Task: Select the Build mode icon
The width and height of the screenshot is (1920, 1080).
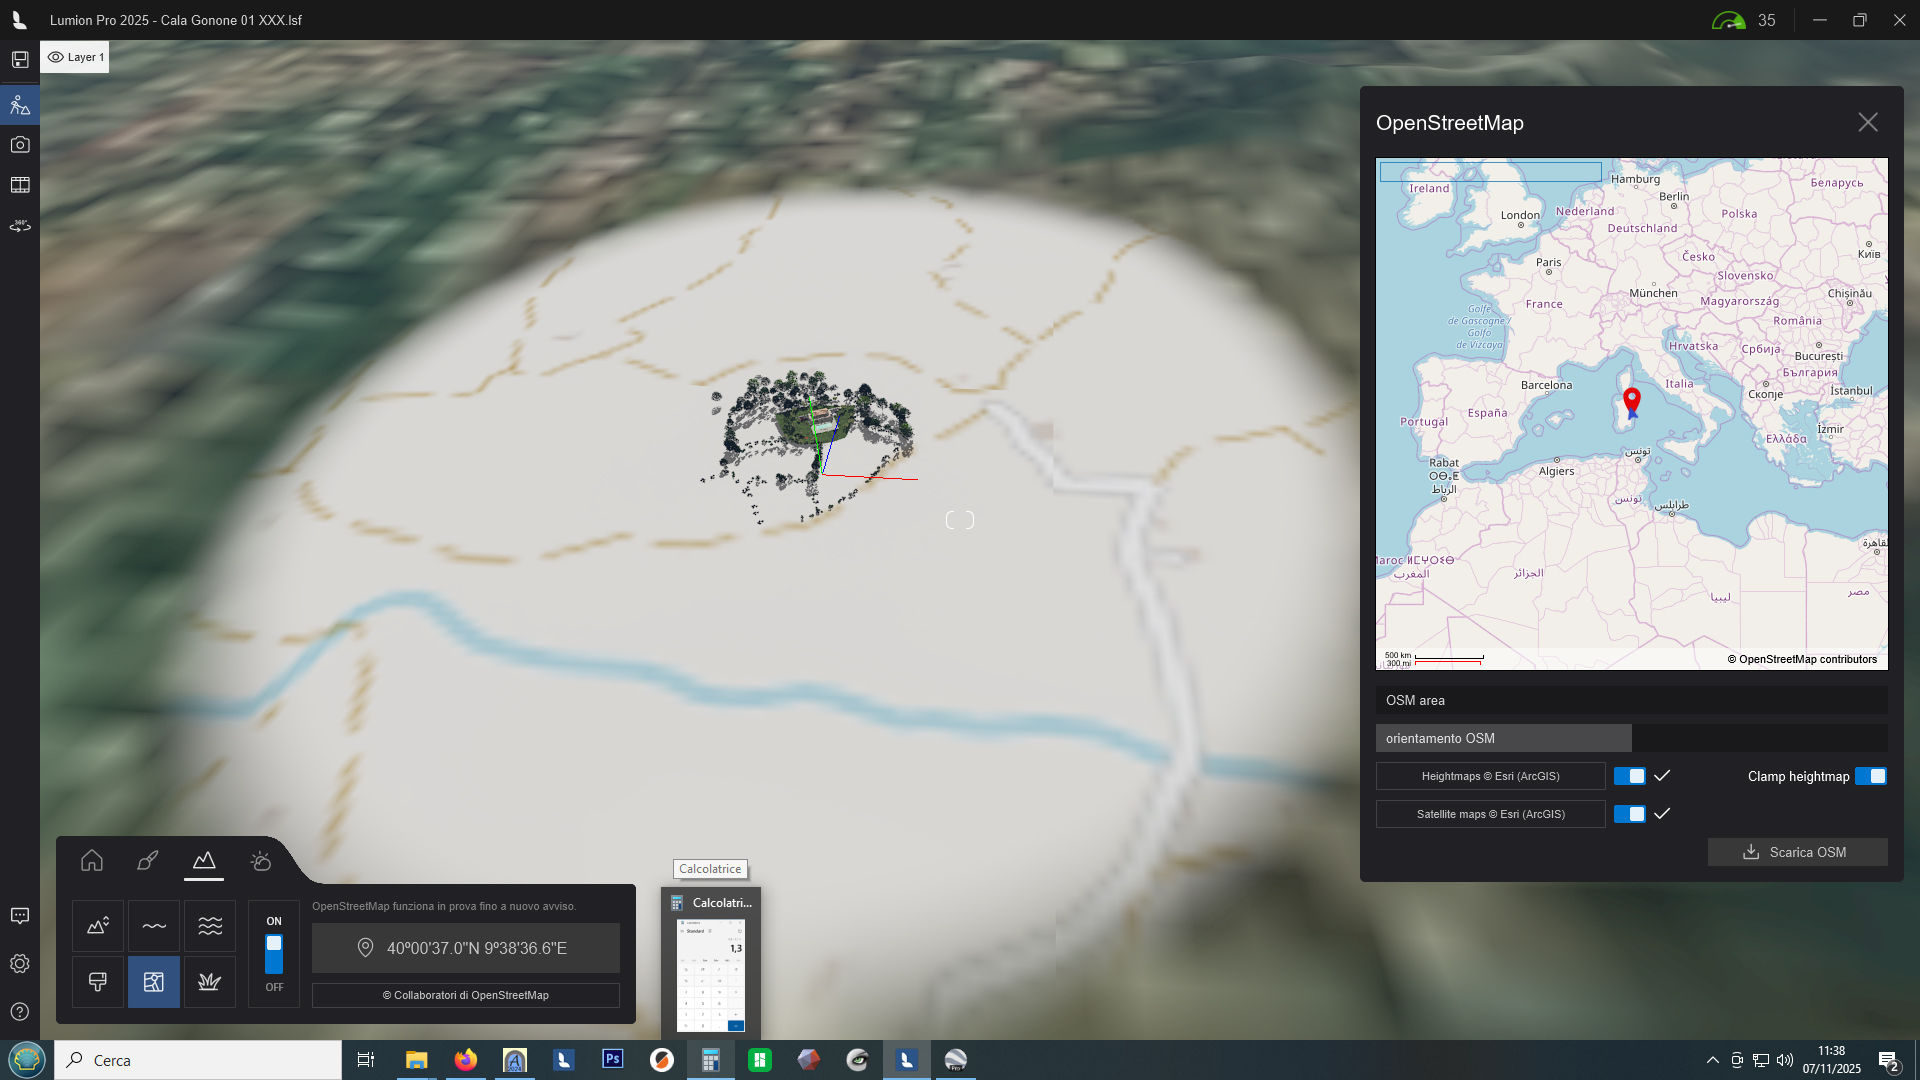Action: (20, 105)
